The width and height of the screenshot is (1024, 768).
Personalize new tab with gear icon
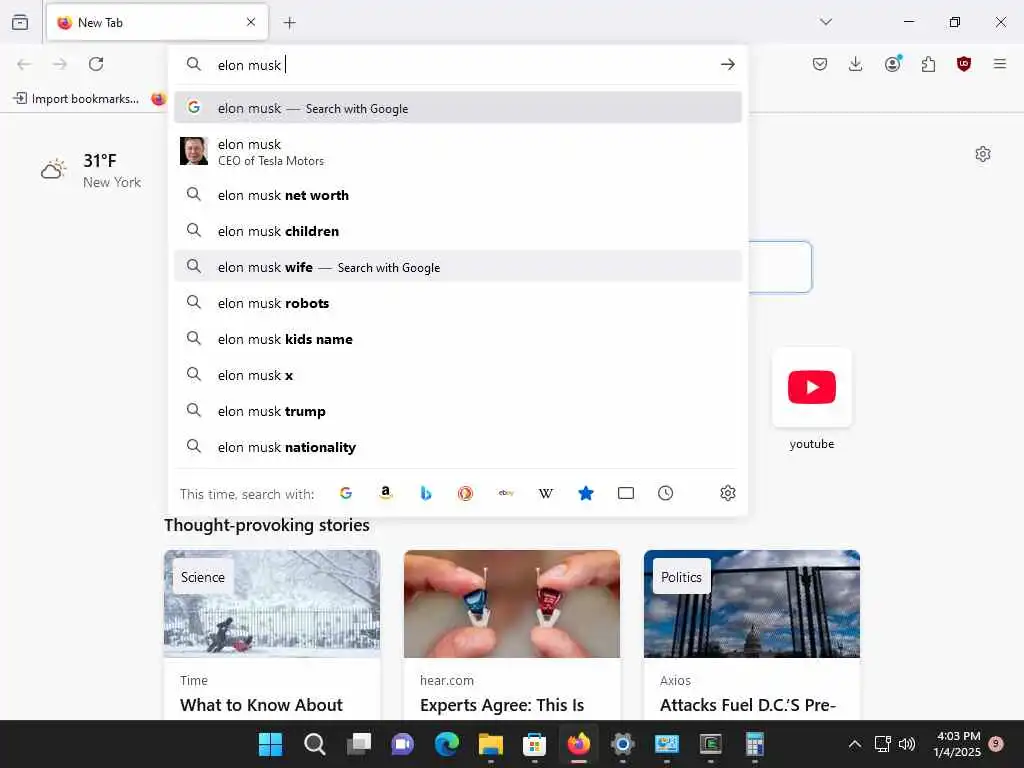pyautogui.click(x=983, y=154)
